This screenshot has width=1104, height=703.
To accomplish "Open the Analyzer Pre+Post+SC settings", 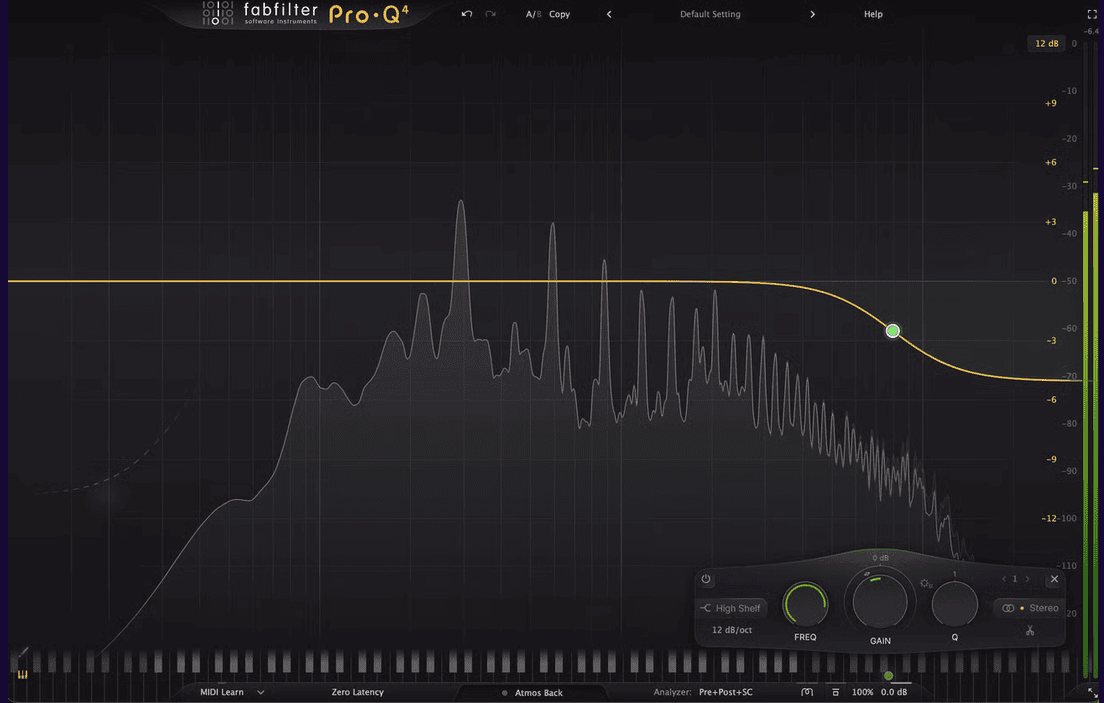I will [703, 692].
